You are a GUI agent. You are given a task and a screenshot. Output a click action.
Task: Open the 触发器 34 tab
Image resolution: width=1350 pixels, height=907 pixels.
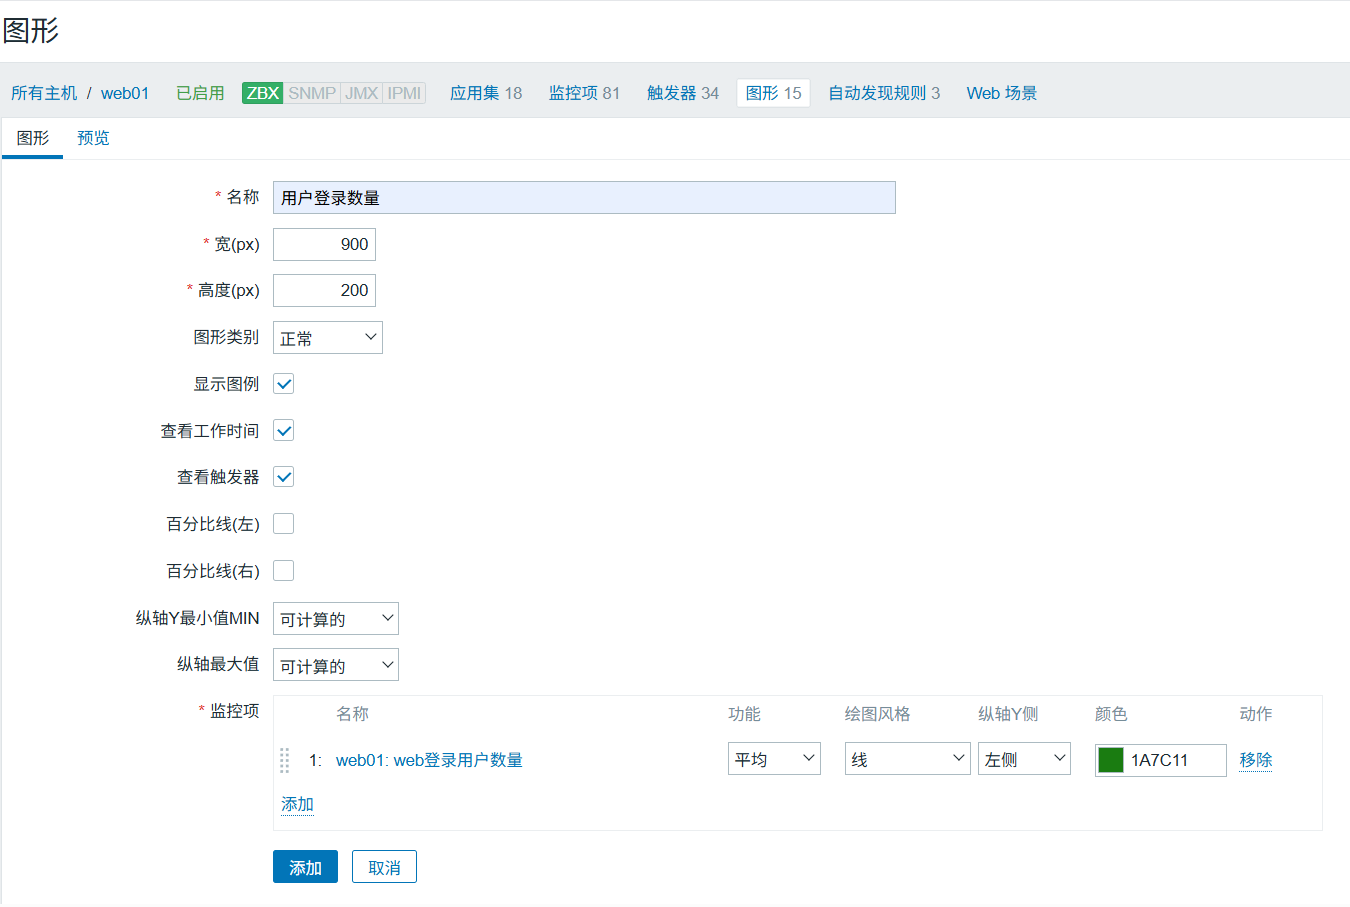[682, 93]
